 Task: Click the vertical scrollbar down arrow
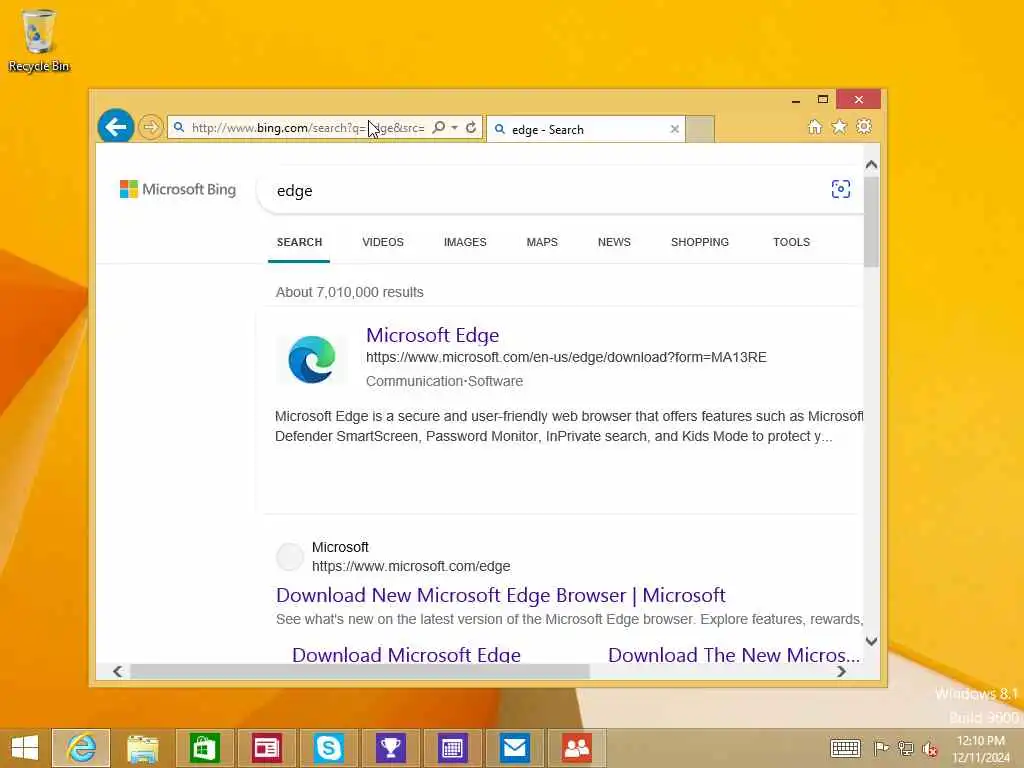coord(871,641)
